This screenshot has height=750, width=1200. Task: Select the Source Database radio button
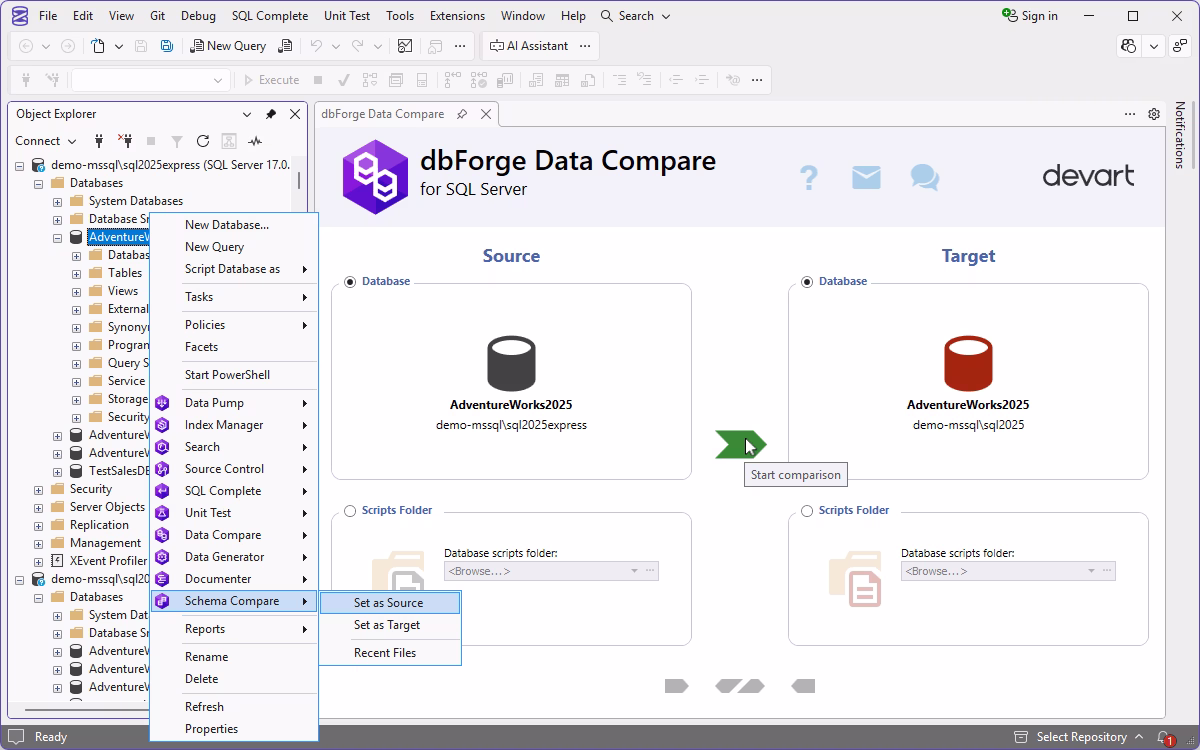pyautogui.click(x=350, y=282)
